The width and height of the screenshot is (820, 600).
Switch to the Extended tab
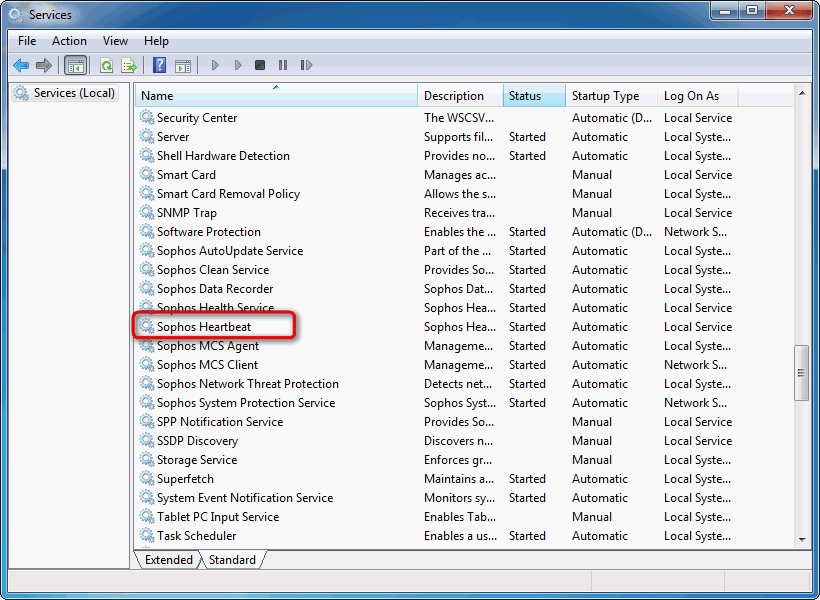point(168,560)
